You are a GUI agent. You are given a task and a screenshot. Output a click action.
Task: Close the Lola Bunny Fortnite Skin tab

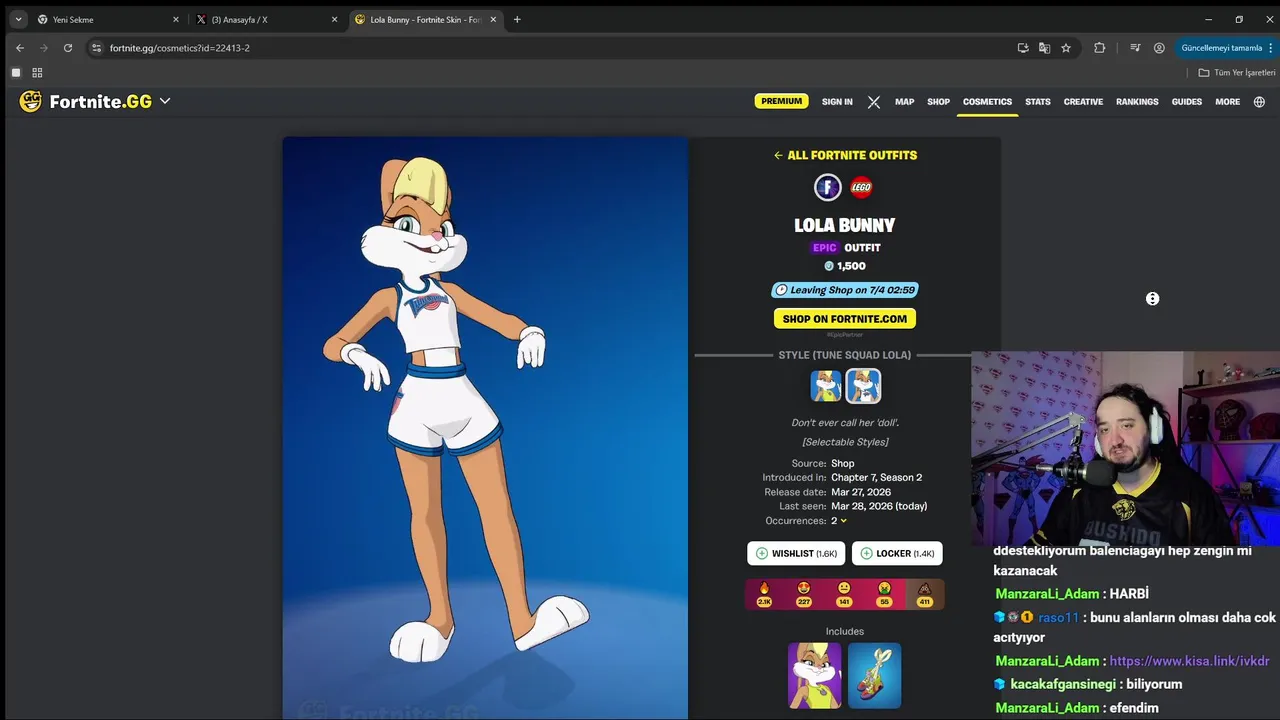click(x=493, y=19)
